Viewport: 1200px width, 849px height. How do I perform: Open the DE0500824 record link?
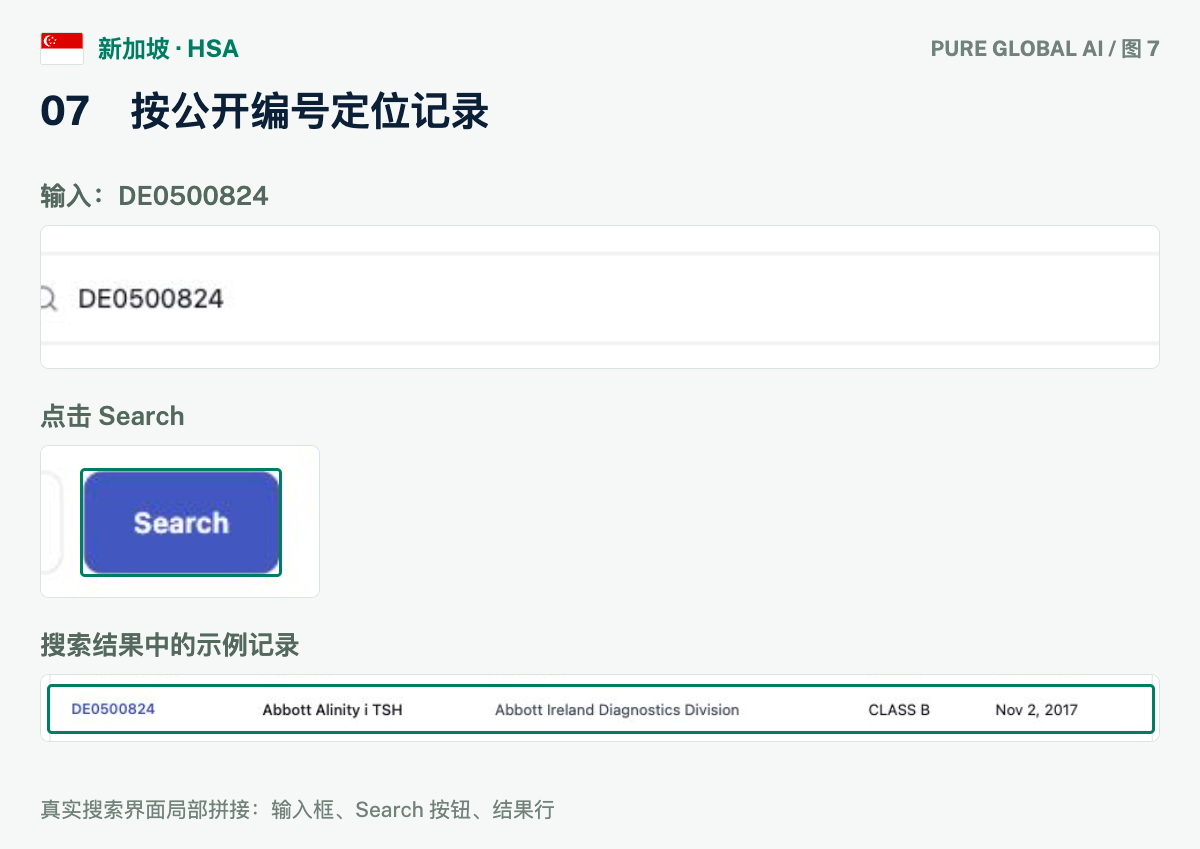pyautogui.click(x=113, y=709)
